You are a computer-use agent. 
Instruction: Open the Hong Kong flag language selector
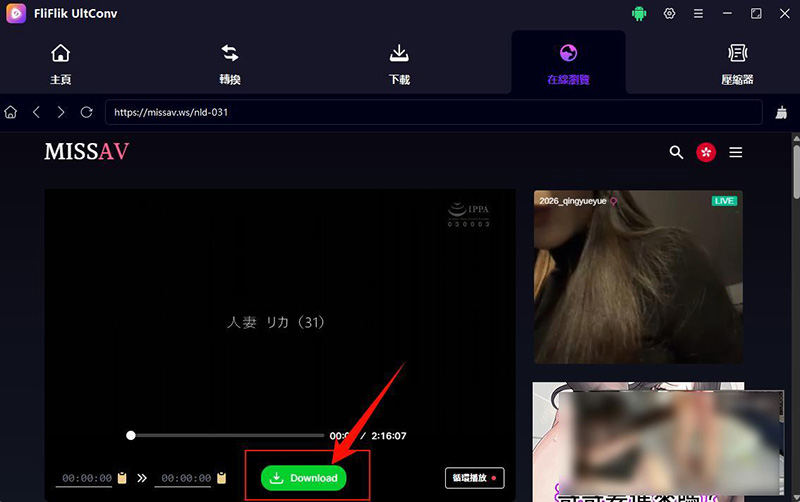706,152
